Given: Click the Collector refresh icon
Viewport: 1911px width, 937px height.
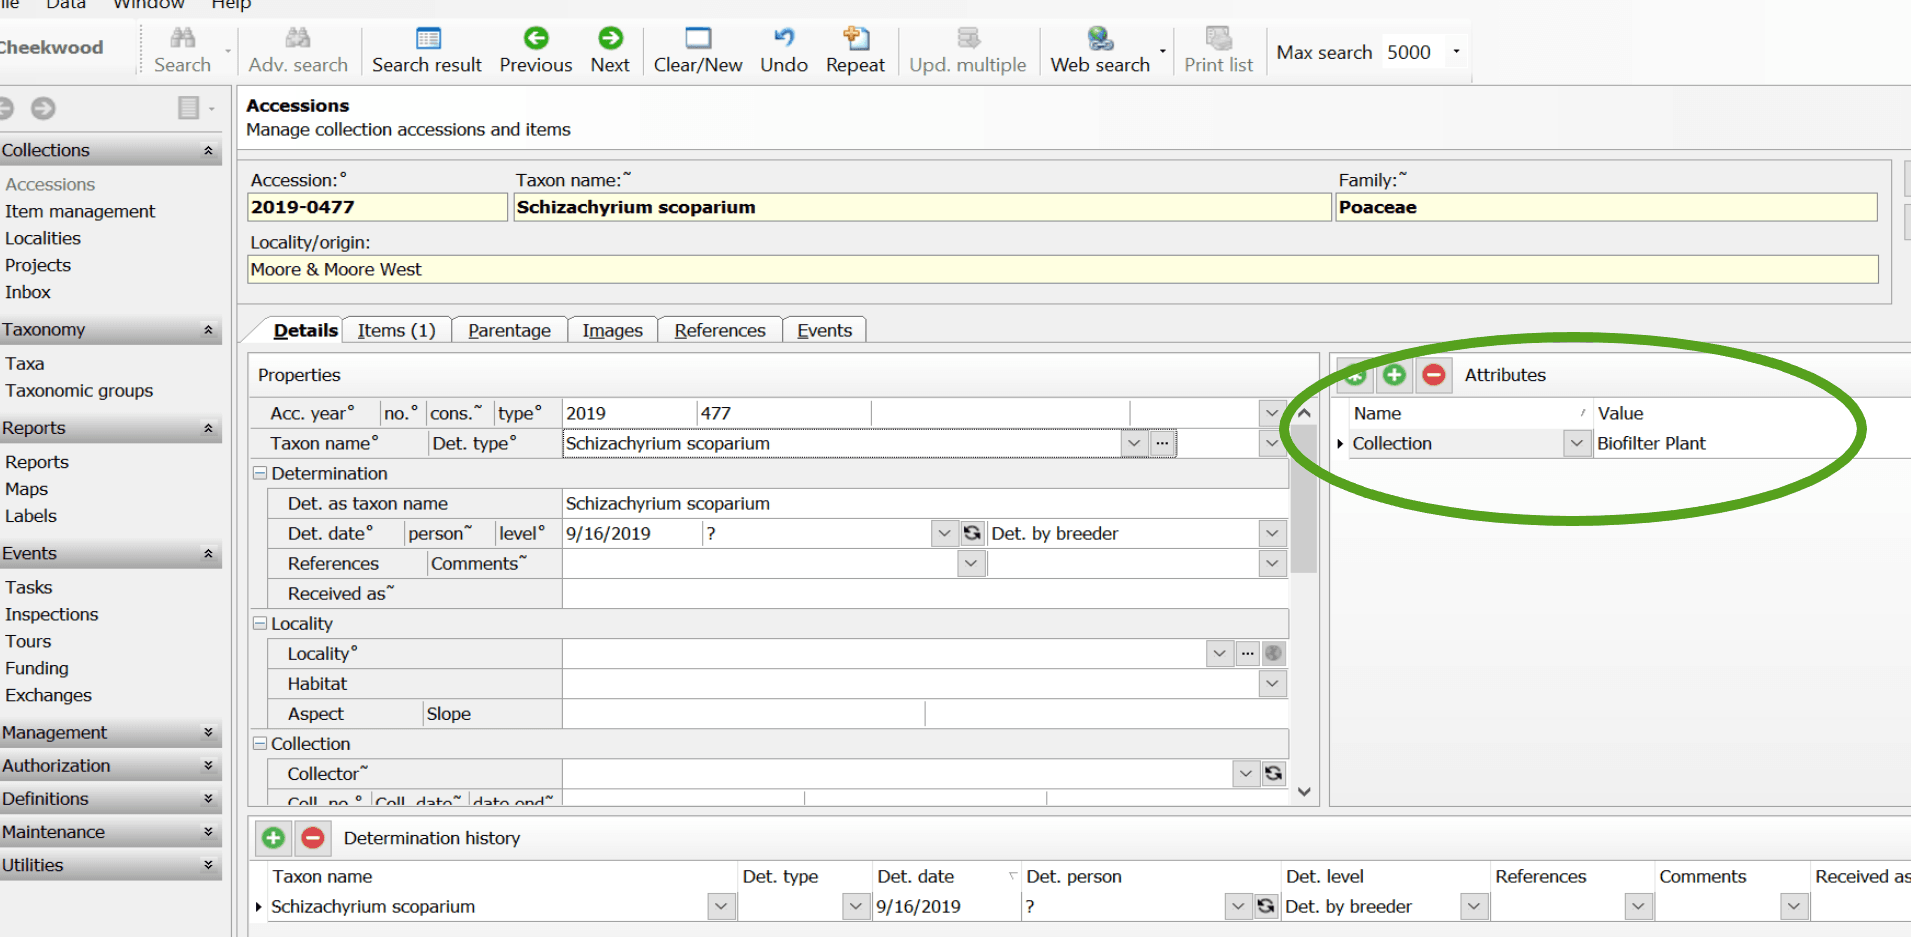Looking at the screenshot, I should [x=1273, y=773].
